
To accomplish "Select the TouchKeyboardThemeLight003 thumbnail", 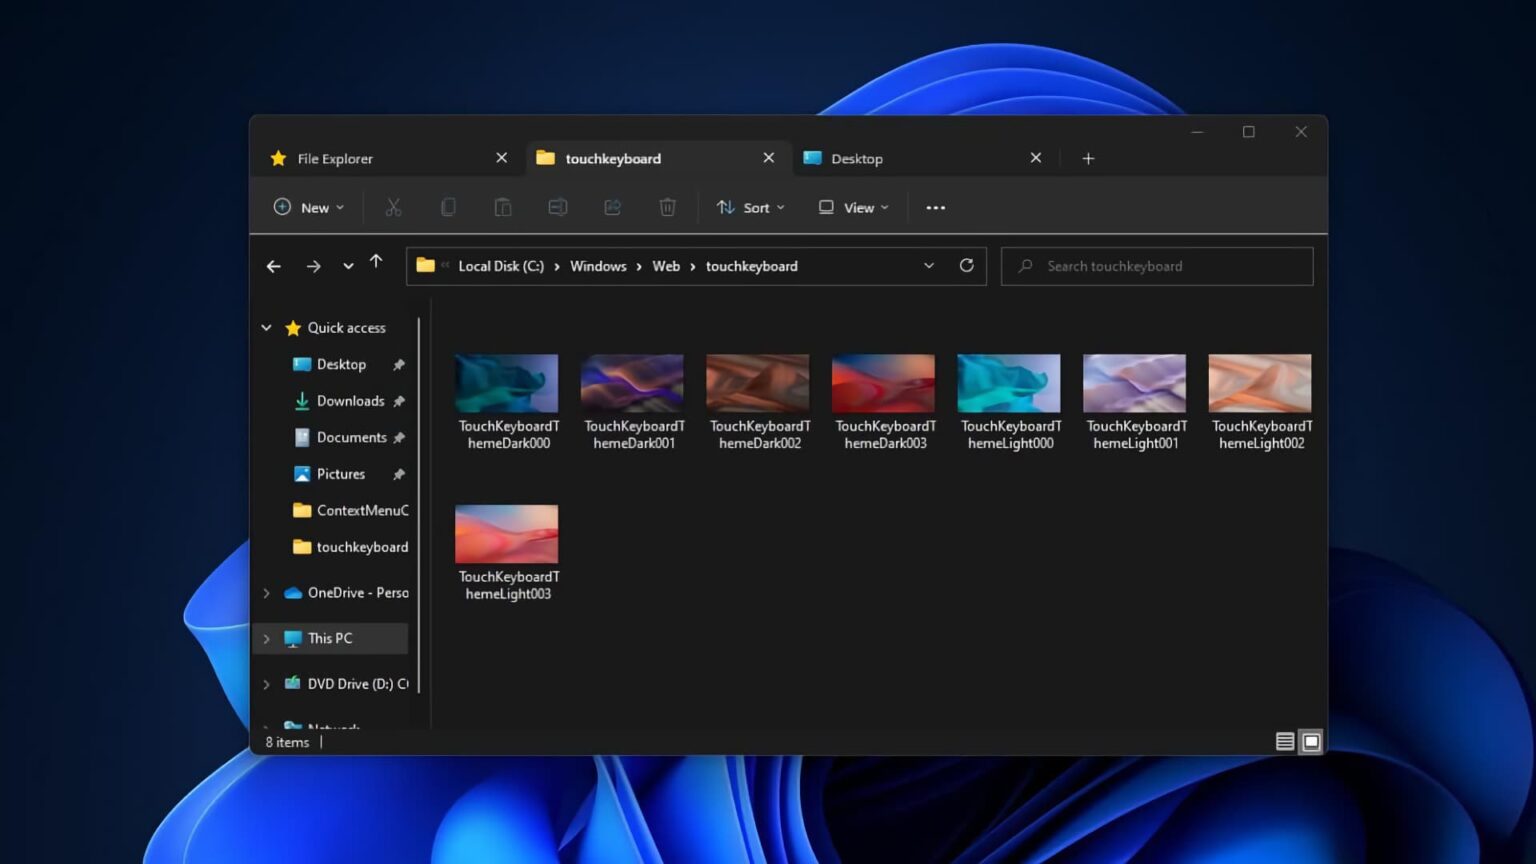I will (506, 534).
